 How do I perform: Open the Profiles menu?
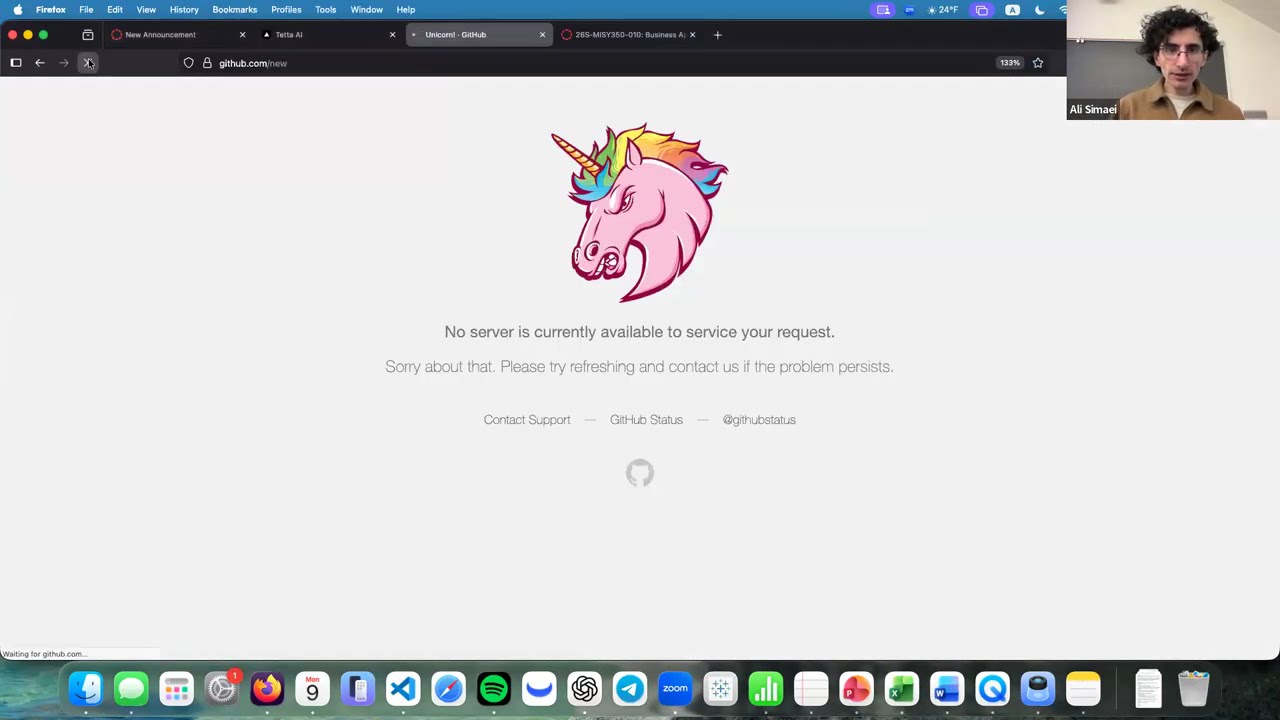286,10
